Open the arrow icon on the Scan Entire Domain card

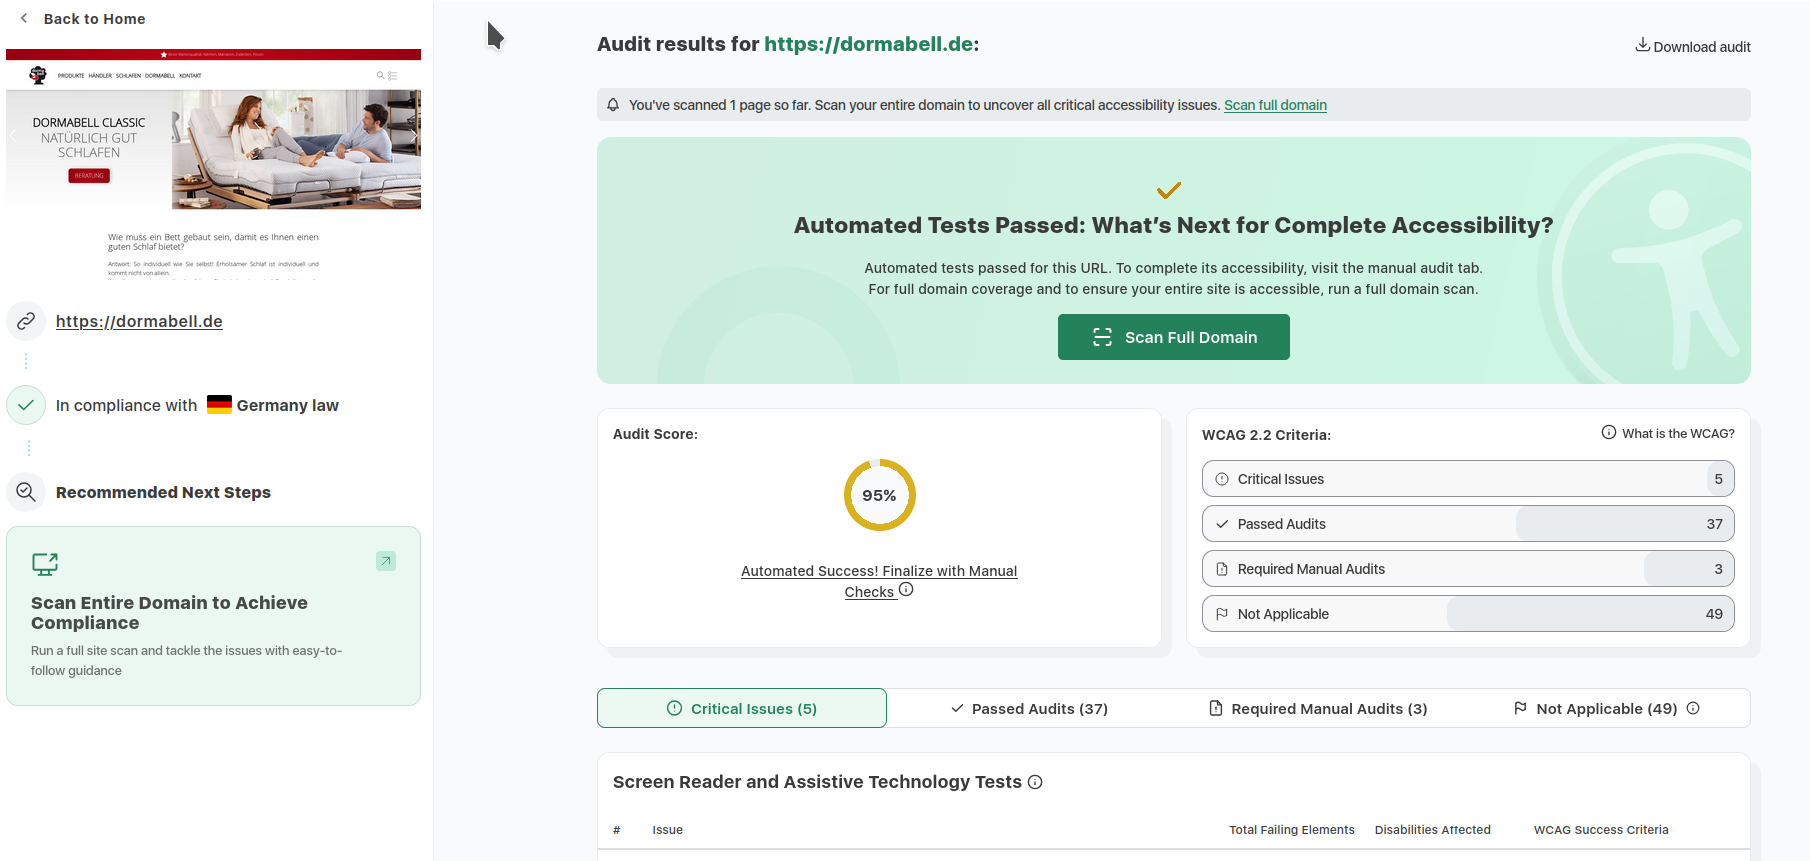pos(386,561)
